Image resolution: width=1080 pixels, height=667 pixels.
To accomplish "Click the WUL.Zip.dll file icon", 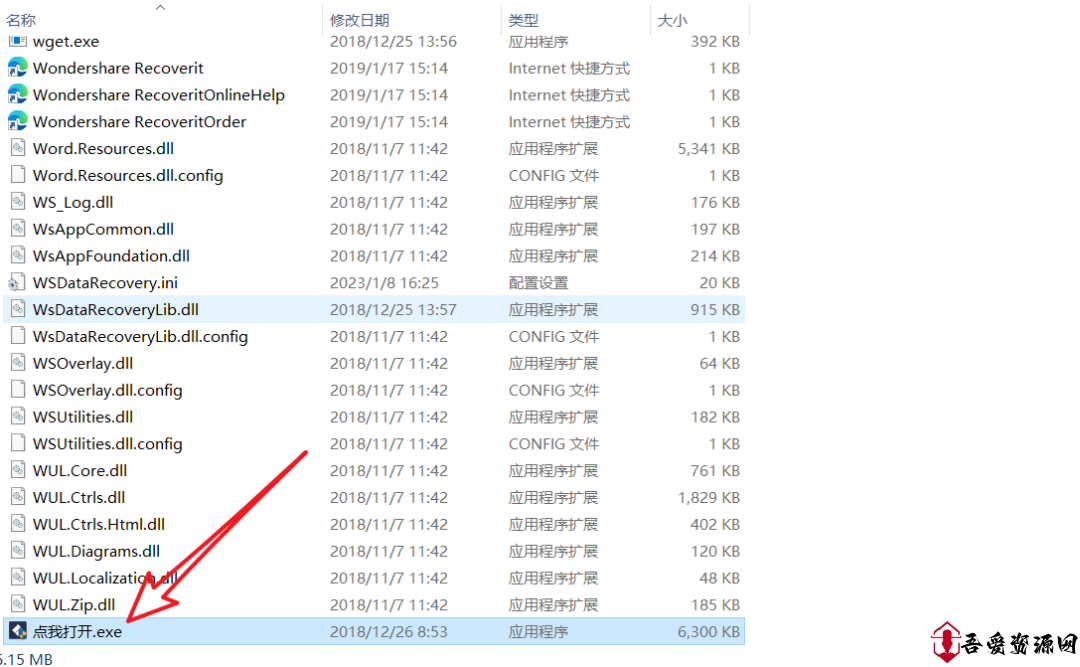I will [x=18, y=605].
